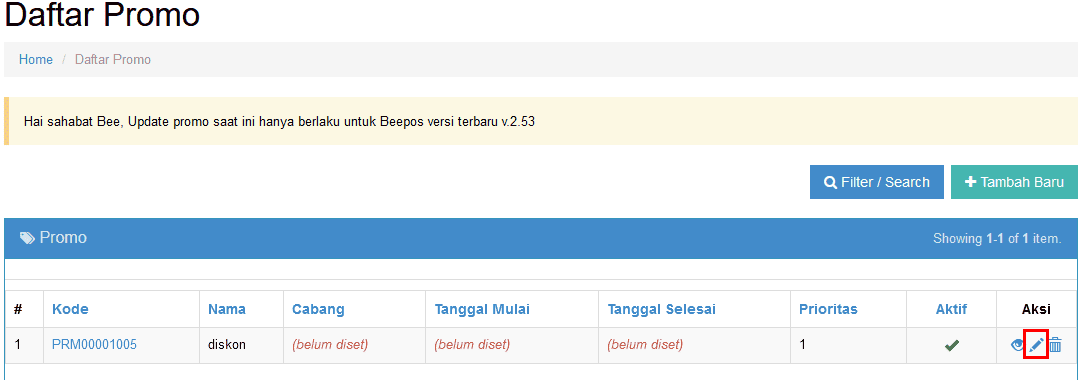The height and width of the screenshot is (380, 1079).
Task: Select the Daftar Promo breadcrumb item
Action: (x=113, y=60)
